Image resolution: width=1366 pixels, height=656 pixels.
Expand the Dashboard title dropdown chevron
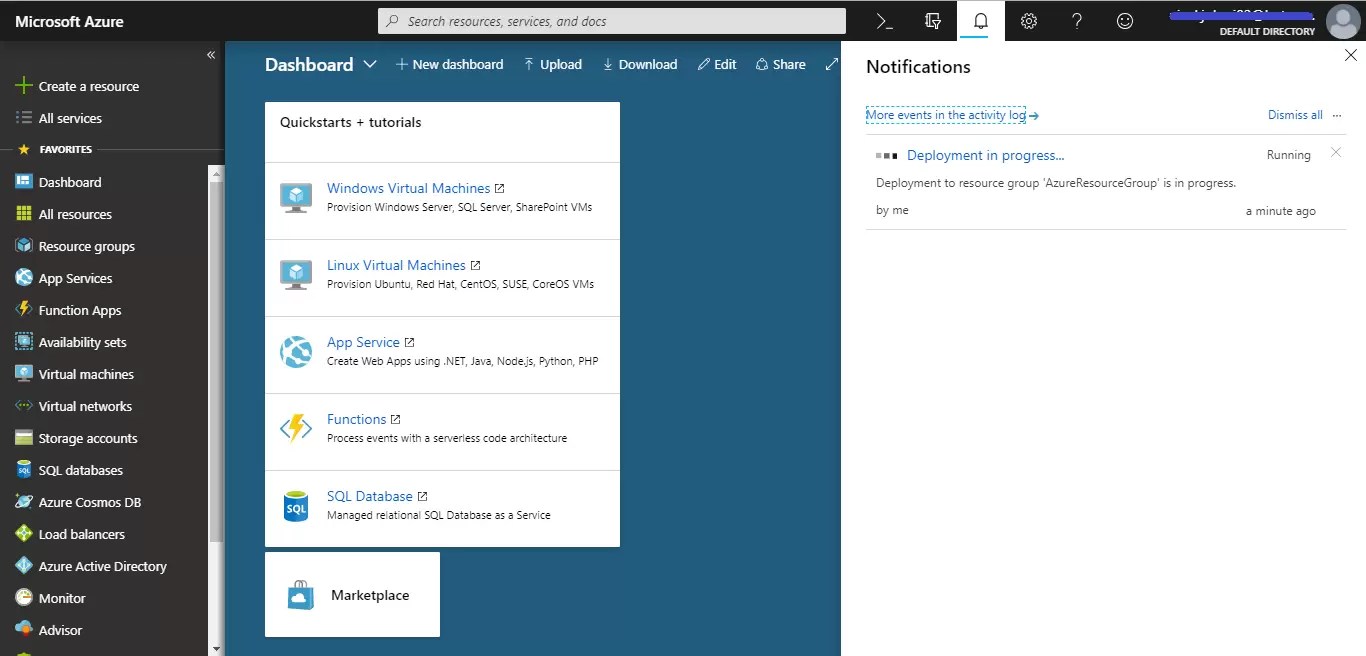coord(370,64)
